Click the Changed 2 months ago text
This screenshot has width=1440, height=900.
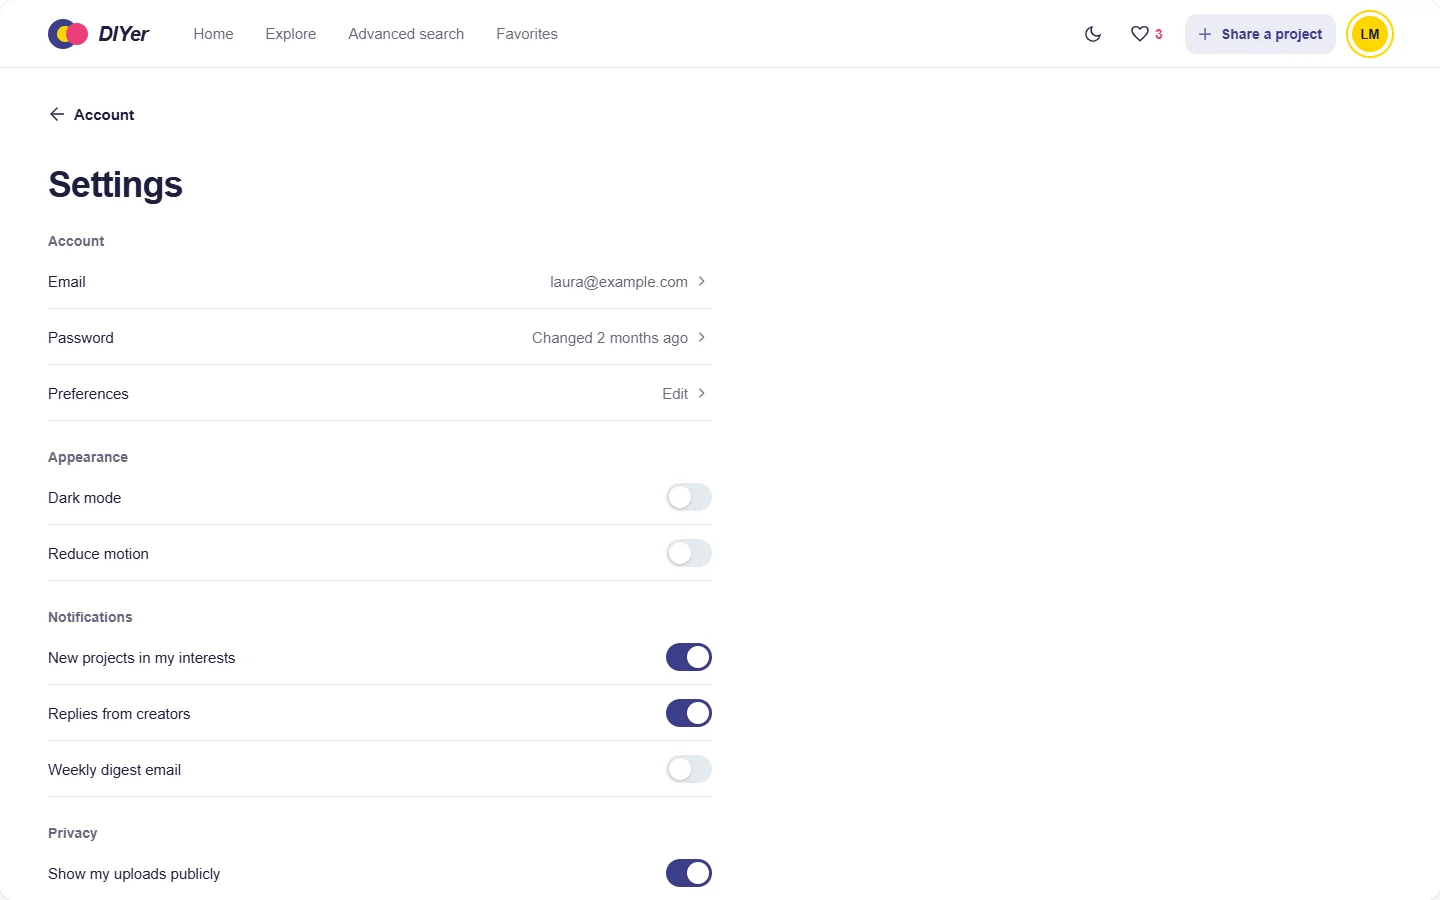610,338
